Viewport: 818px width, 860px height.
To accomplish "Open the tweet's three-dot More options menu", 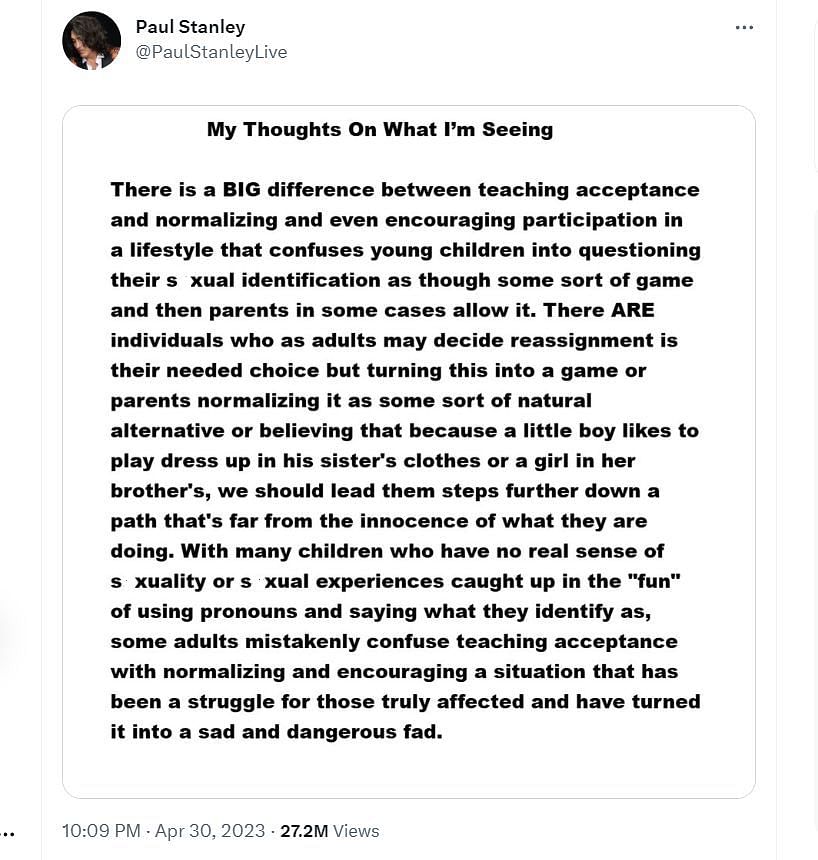I will pyautogui.click(x=744, y=27).
